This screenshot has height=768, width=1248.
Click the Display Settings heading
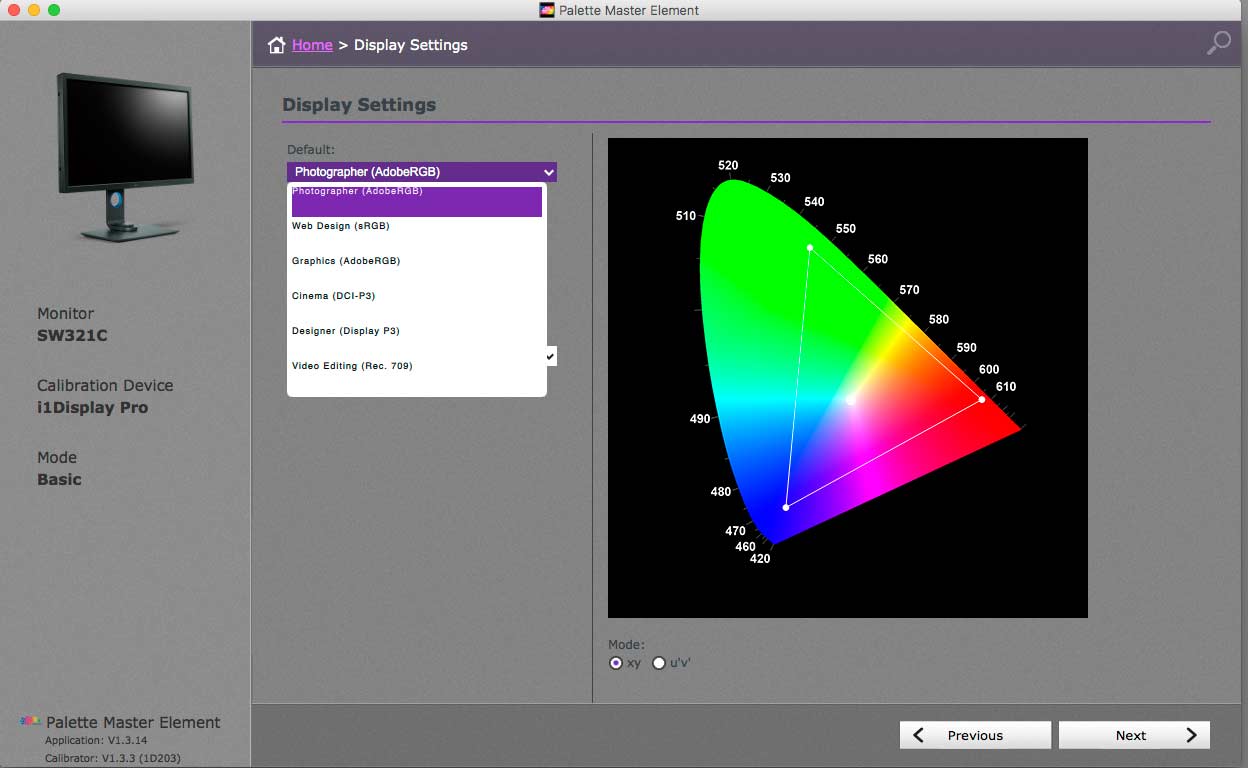point(359,105)
